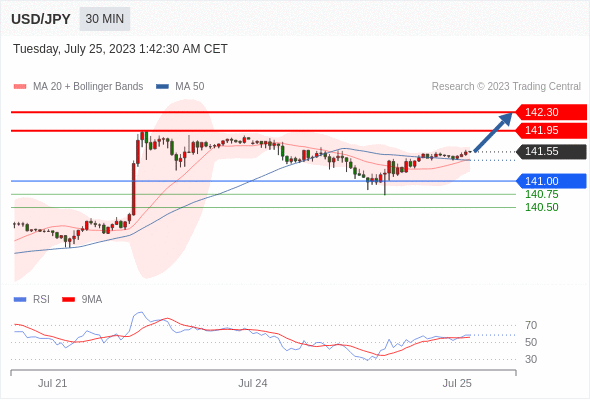Click the red 142.30 resistance price tag

point(551,112)
